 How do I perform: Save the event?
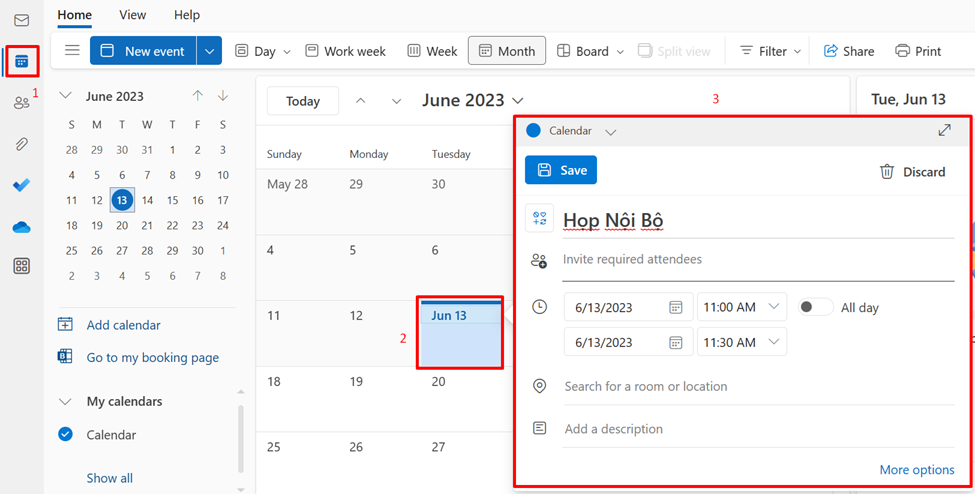(x=561, y=170)
